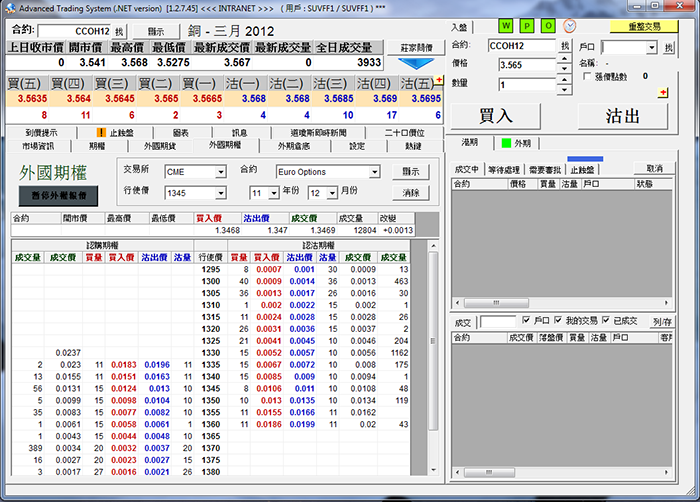Click the green O indicator button
700x502 pixels.
coord(546,25)
